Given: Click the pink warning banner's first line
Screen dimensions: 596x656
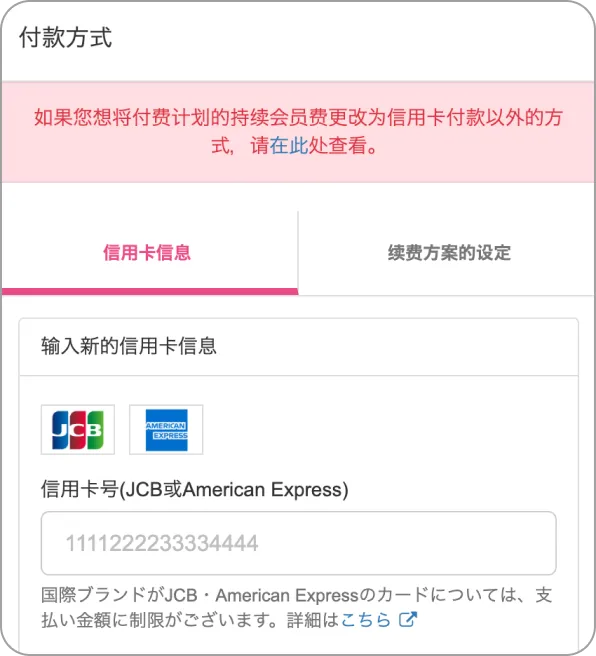Looking at the screenshot, I should [x=298, y=117].
